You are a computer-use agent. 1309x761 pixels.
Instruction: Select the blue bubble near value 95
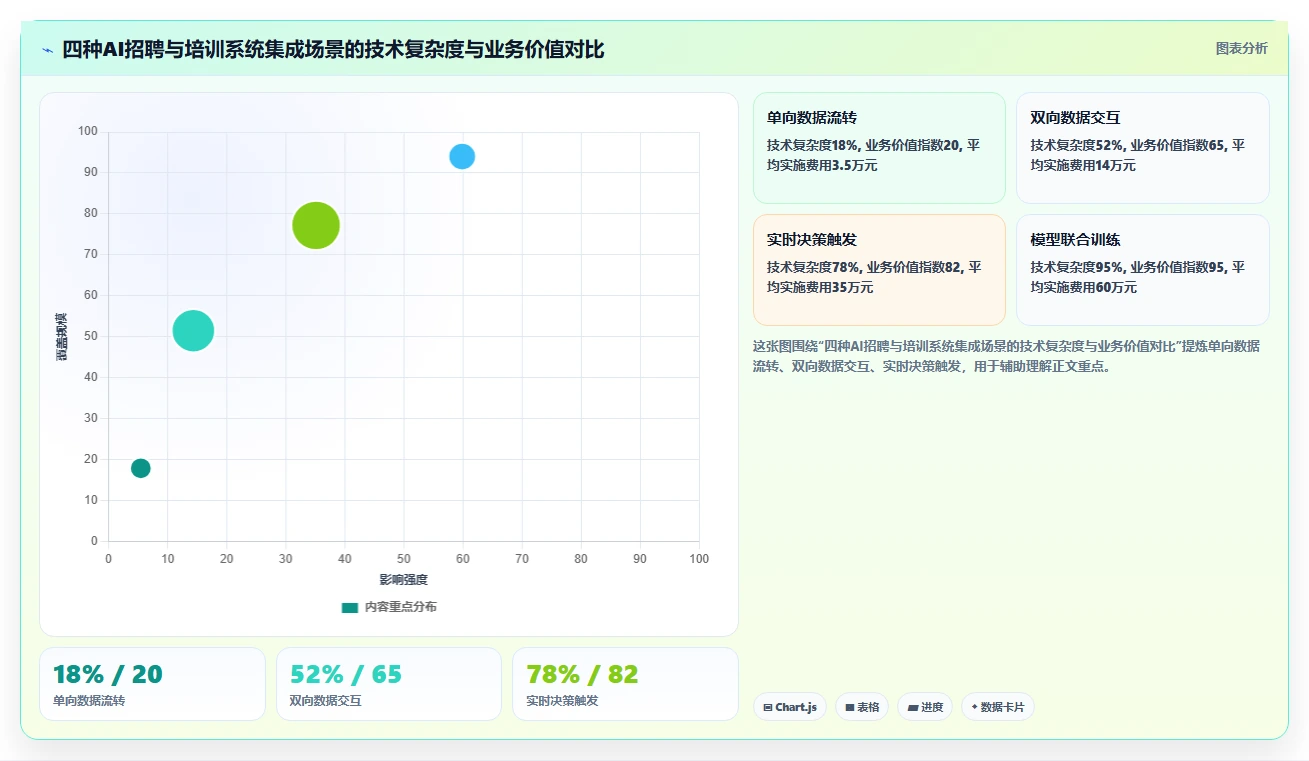pos(462,157)
